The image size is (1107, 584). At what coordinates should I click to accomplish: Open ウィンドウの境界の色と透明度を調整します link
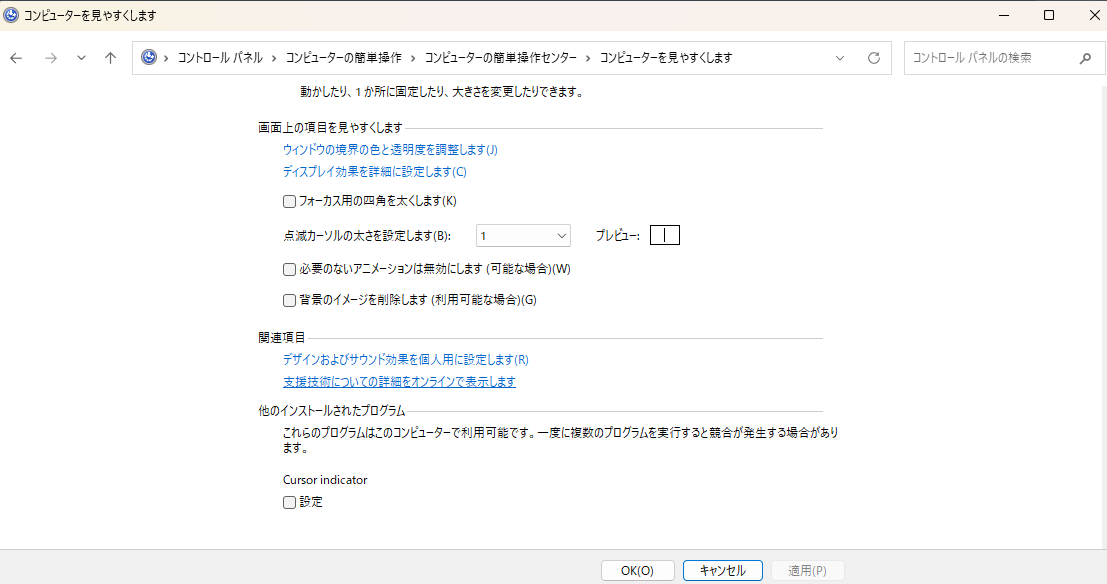coord(390,150)
